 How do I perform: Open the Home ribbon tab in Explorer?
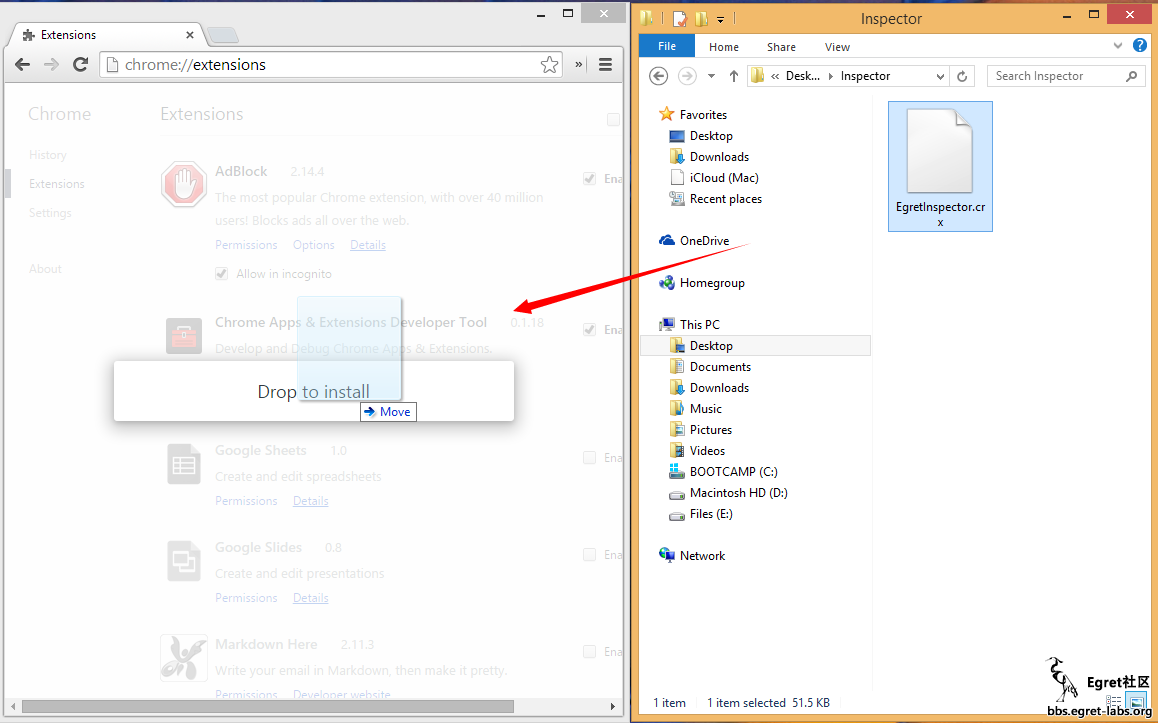coord(724,47)
